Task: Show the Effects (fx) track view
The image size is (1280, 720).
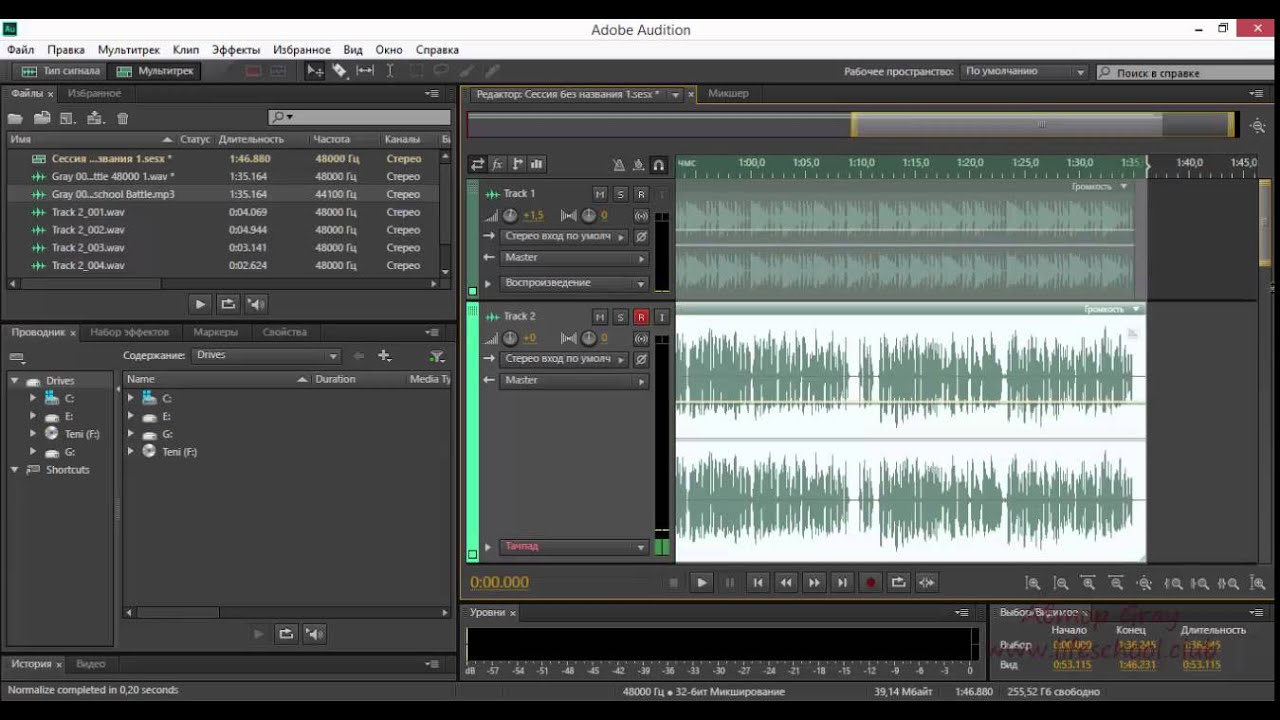Action: click(x=497, y=164)
